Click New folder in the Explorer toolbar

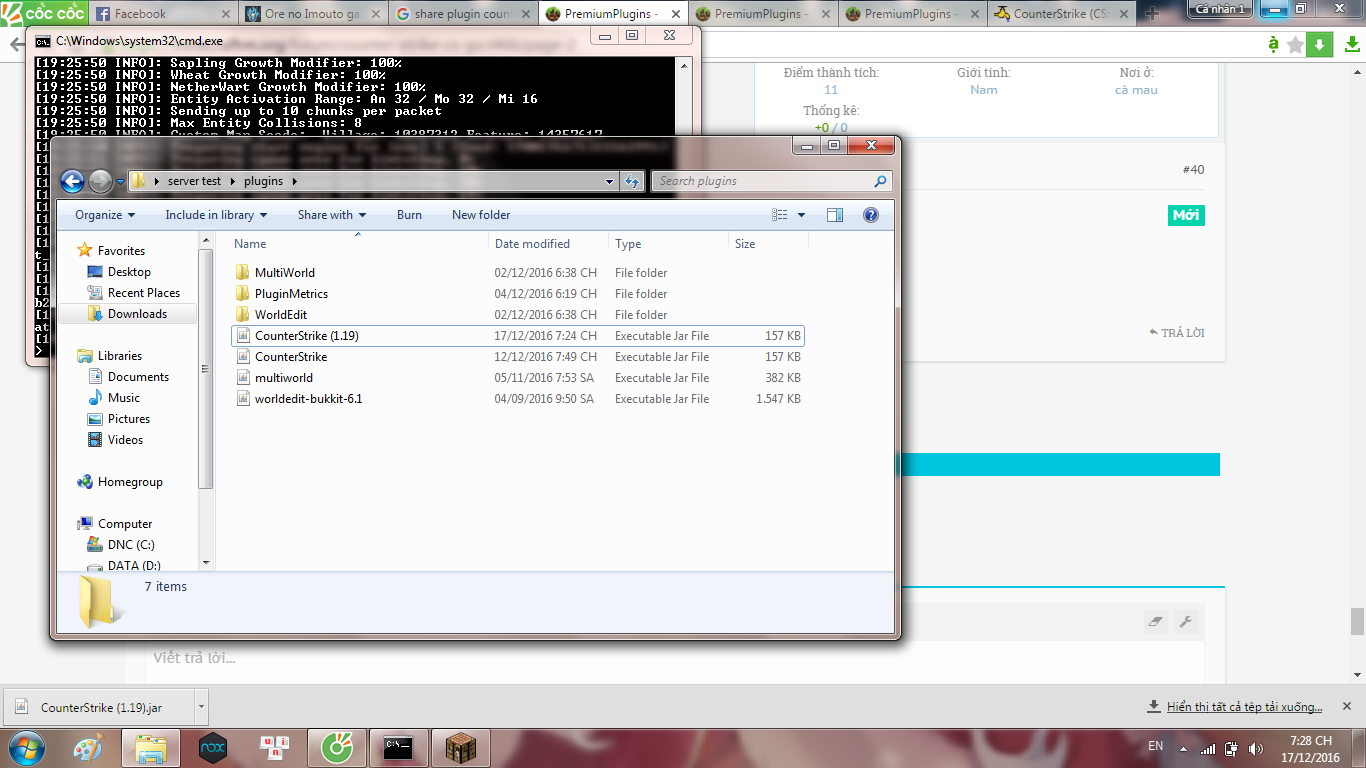pos(481,215)
